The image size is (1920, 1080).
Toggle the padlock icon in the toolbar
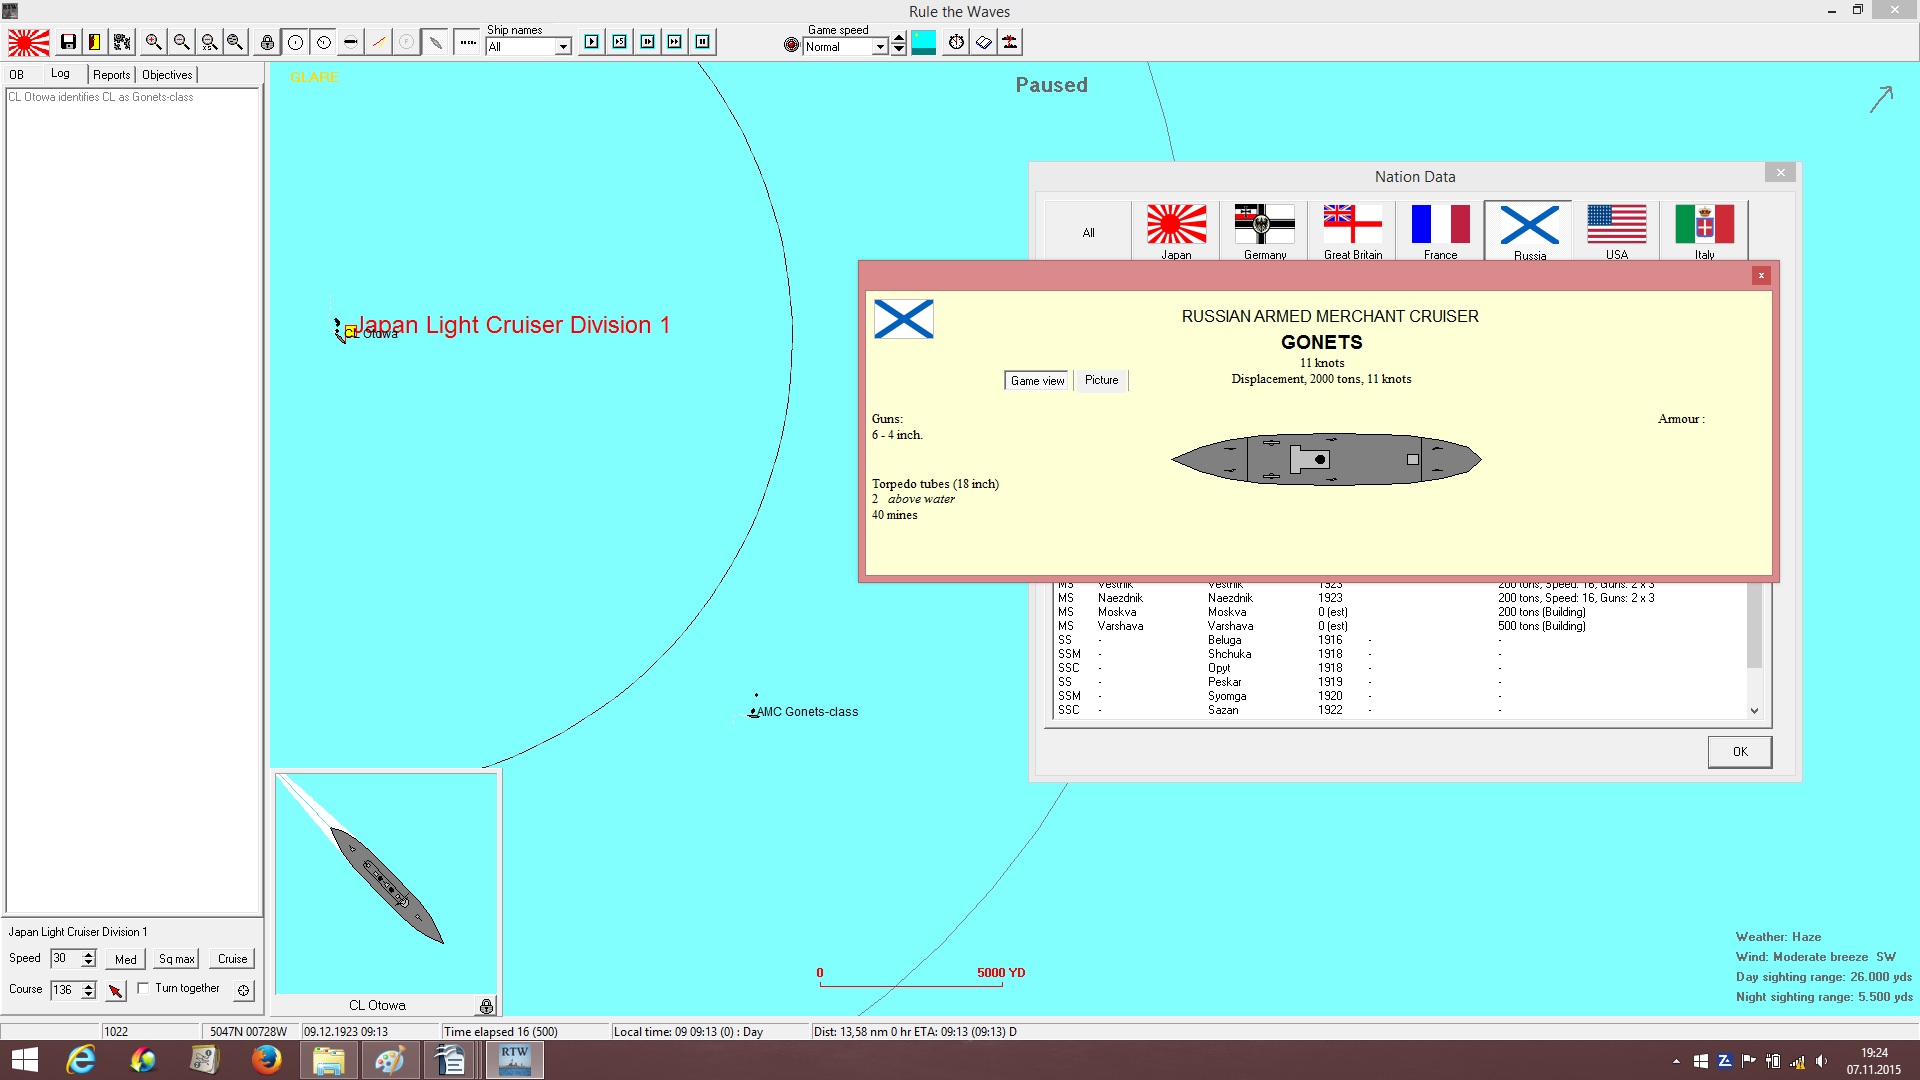point(267,42)
